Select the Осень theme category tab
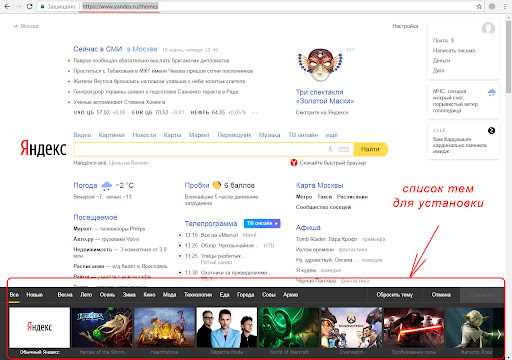The width and height of the screenshot is (512, 360). (107, 295)
